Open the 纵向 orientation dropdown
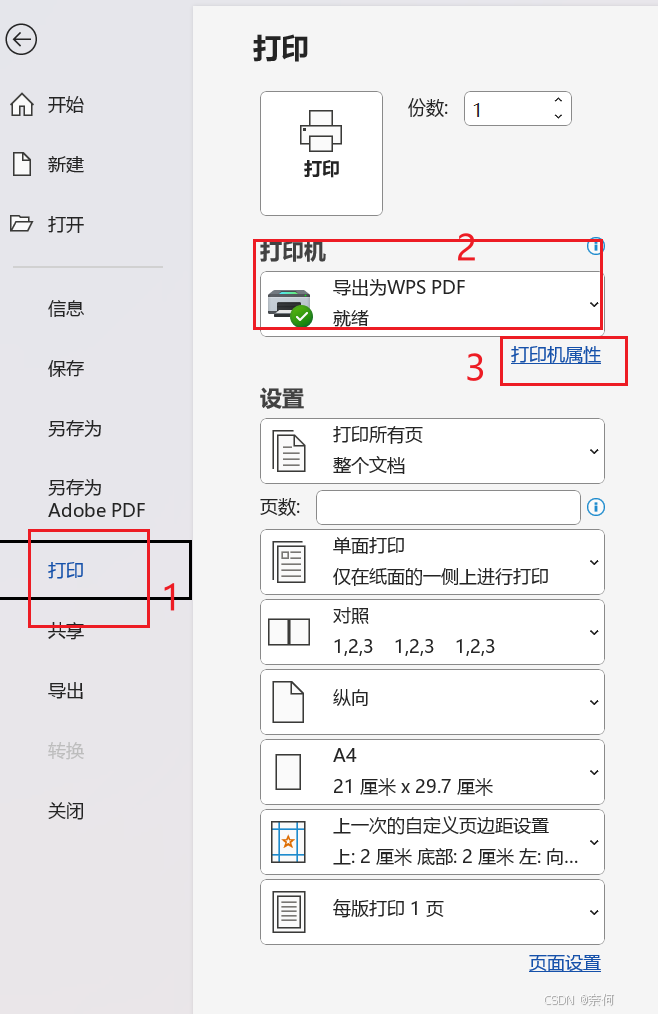This screenshot has height=1014, width=658. (x=432, y=702)
